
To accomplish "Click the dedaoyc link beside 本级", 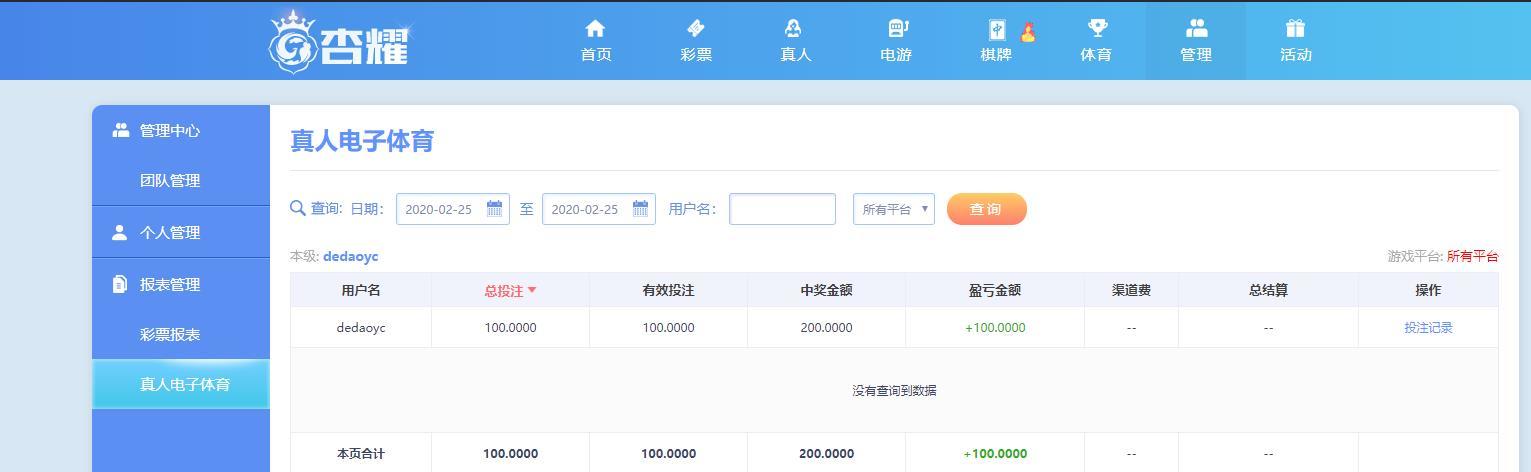I will [350, 256].
